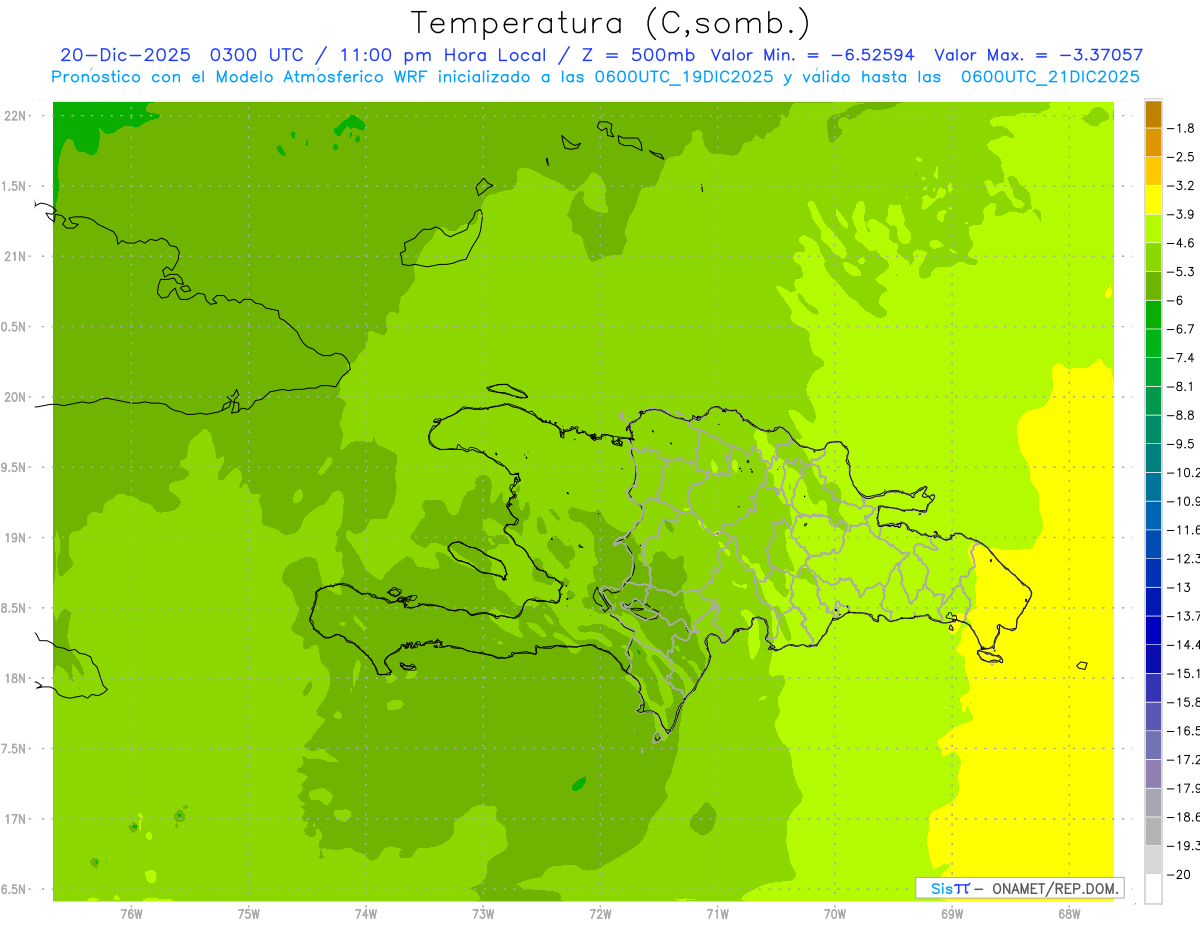Click the '-7.4' colorbar value
Screen dimensions: 1200x927
point(1180,358)
